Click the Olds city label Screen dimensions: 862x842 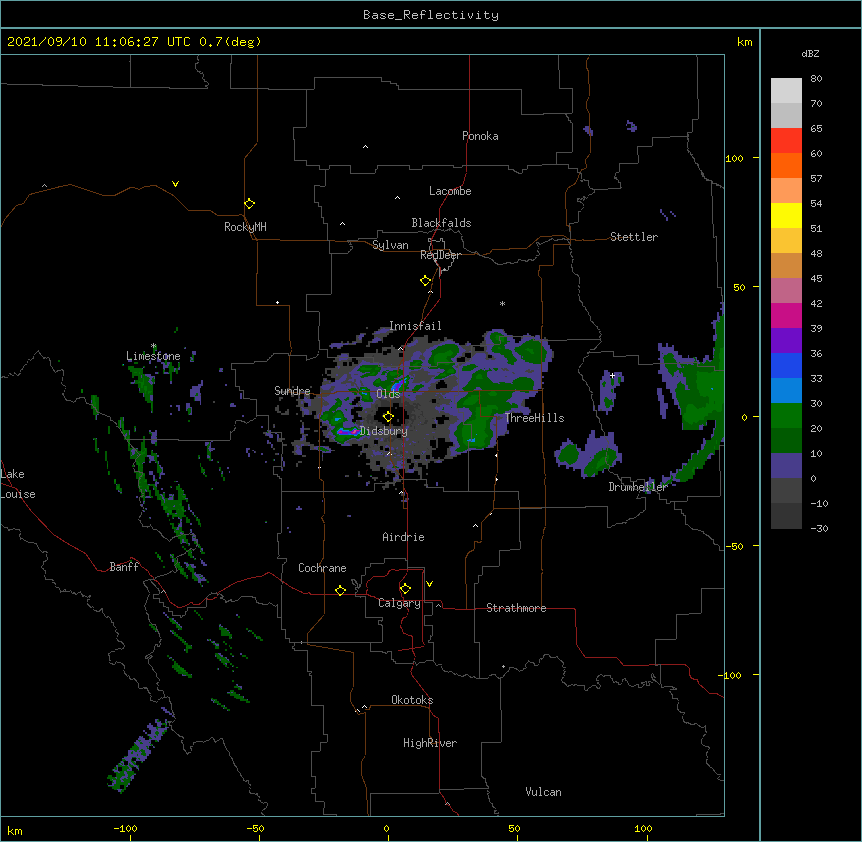pos(388,394)
